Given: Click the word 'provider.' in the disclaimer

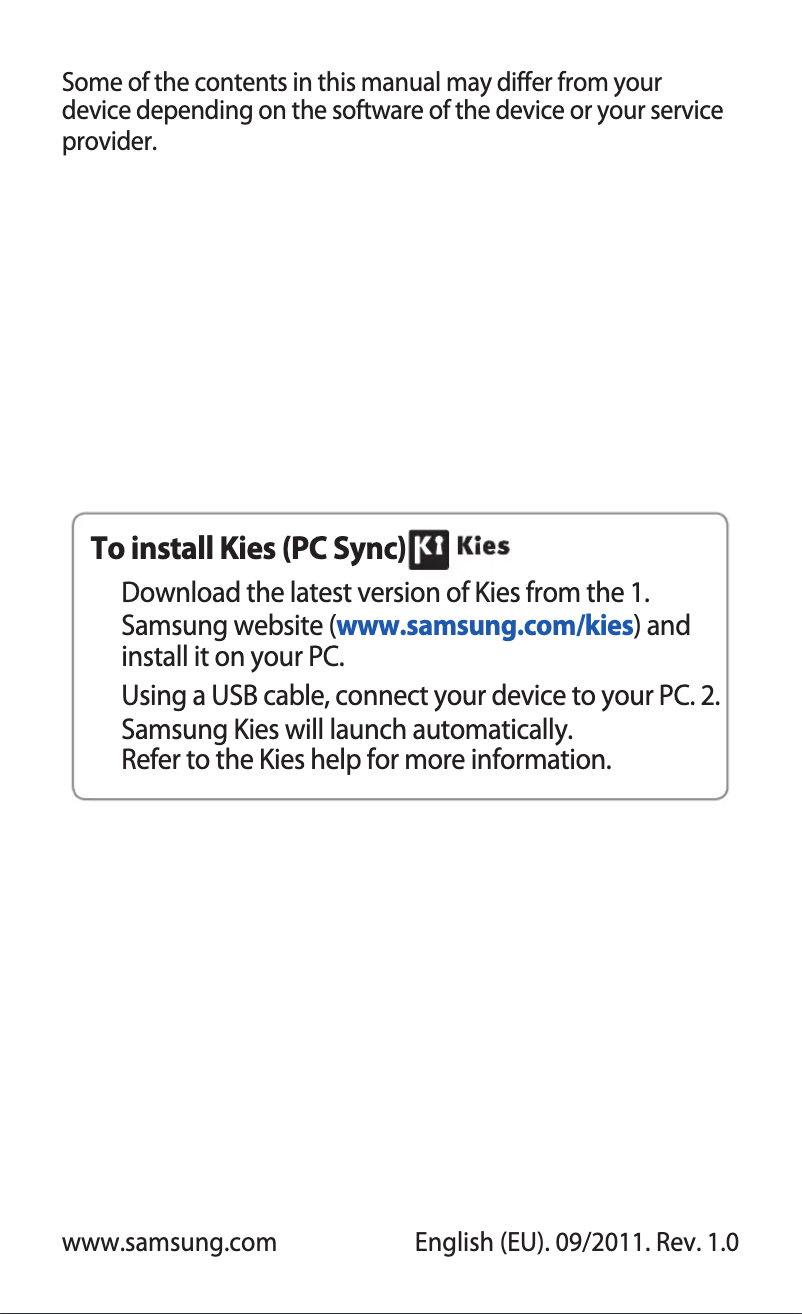Looking at the screenshot, I should 110,142.
